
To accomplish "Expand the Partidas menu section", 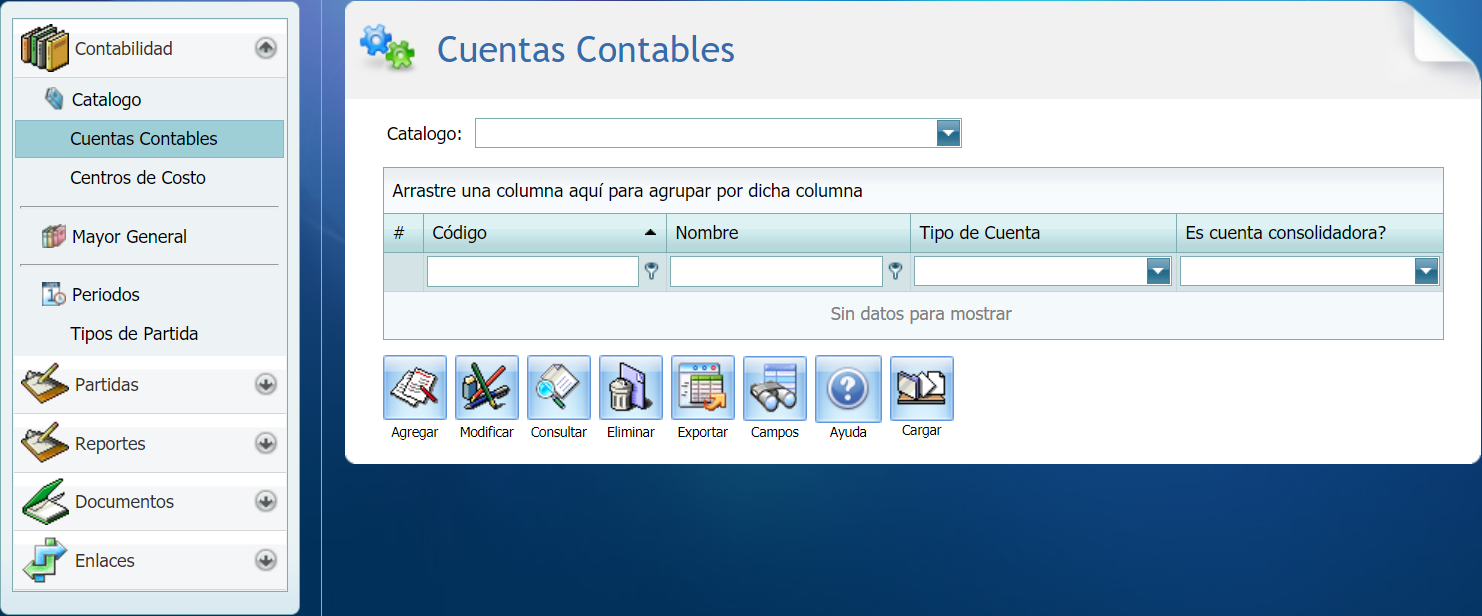I will pyautogui.click(x=265, y=384).
